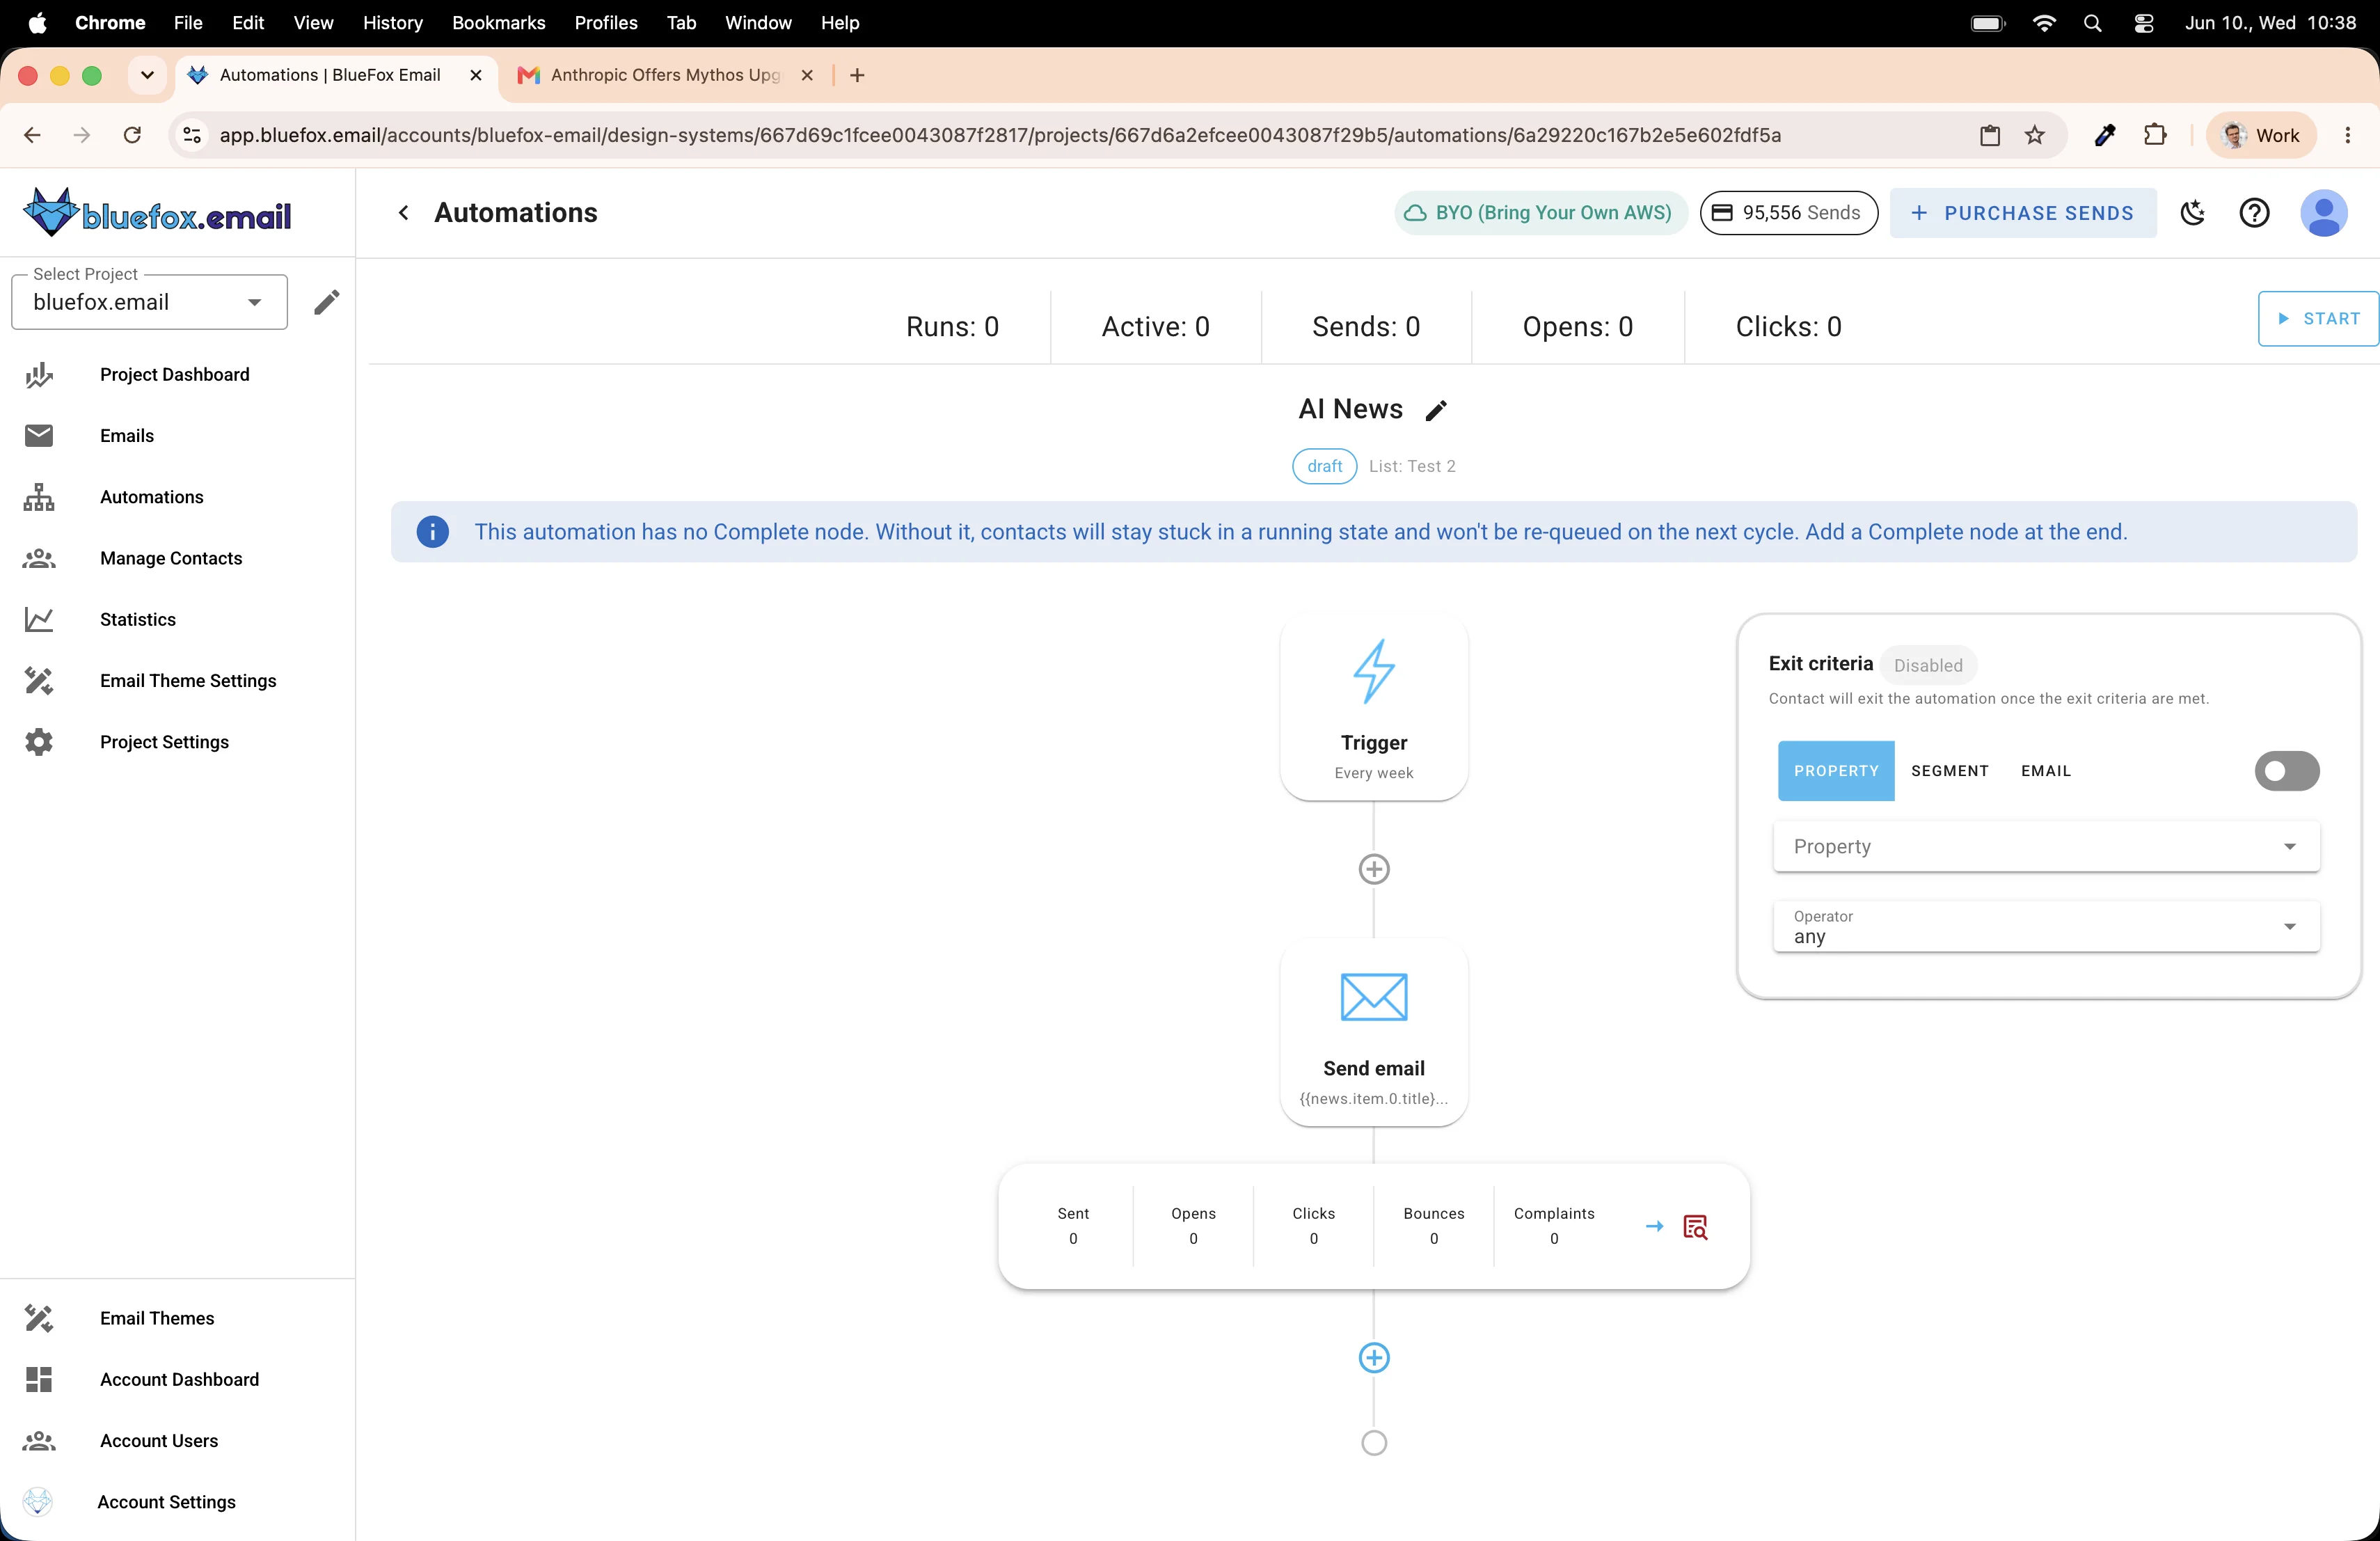Click the Account Settings fox icon

click(38, 1501)
